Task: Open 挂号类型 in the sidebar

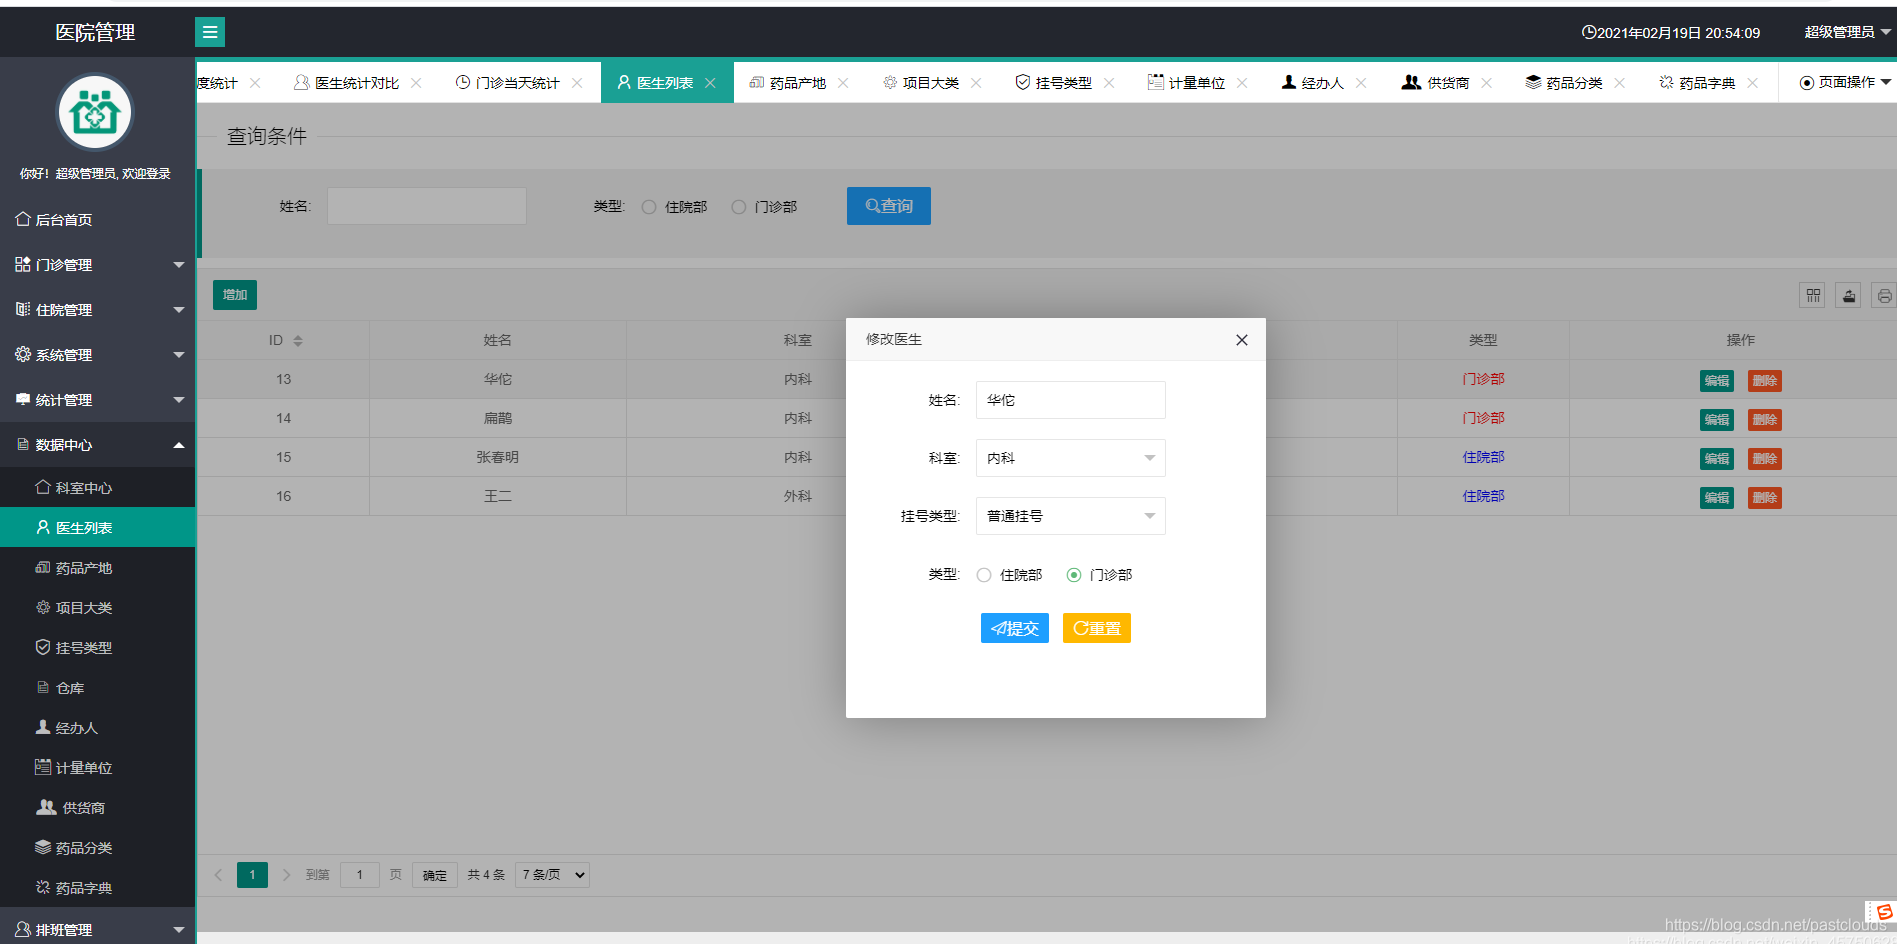Action: tap(97, 648)
